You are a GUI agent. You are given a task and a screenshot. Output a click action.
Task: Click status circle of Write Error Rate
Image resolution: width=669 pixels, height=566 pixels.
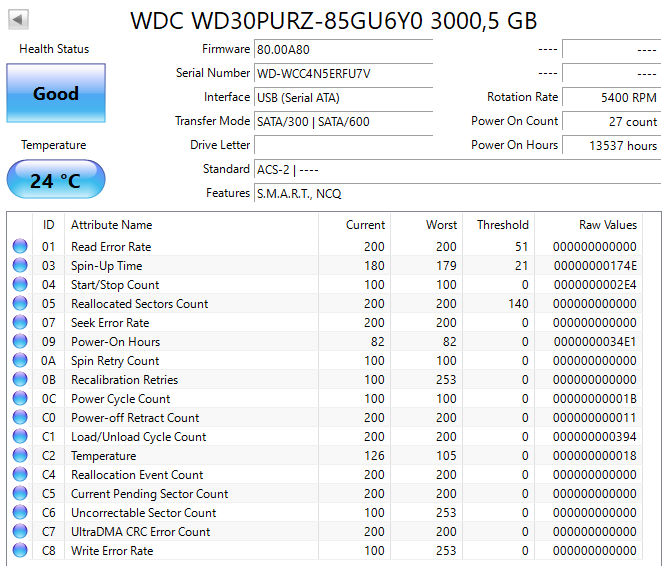[20, 550]
